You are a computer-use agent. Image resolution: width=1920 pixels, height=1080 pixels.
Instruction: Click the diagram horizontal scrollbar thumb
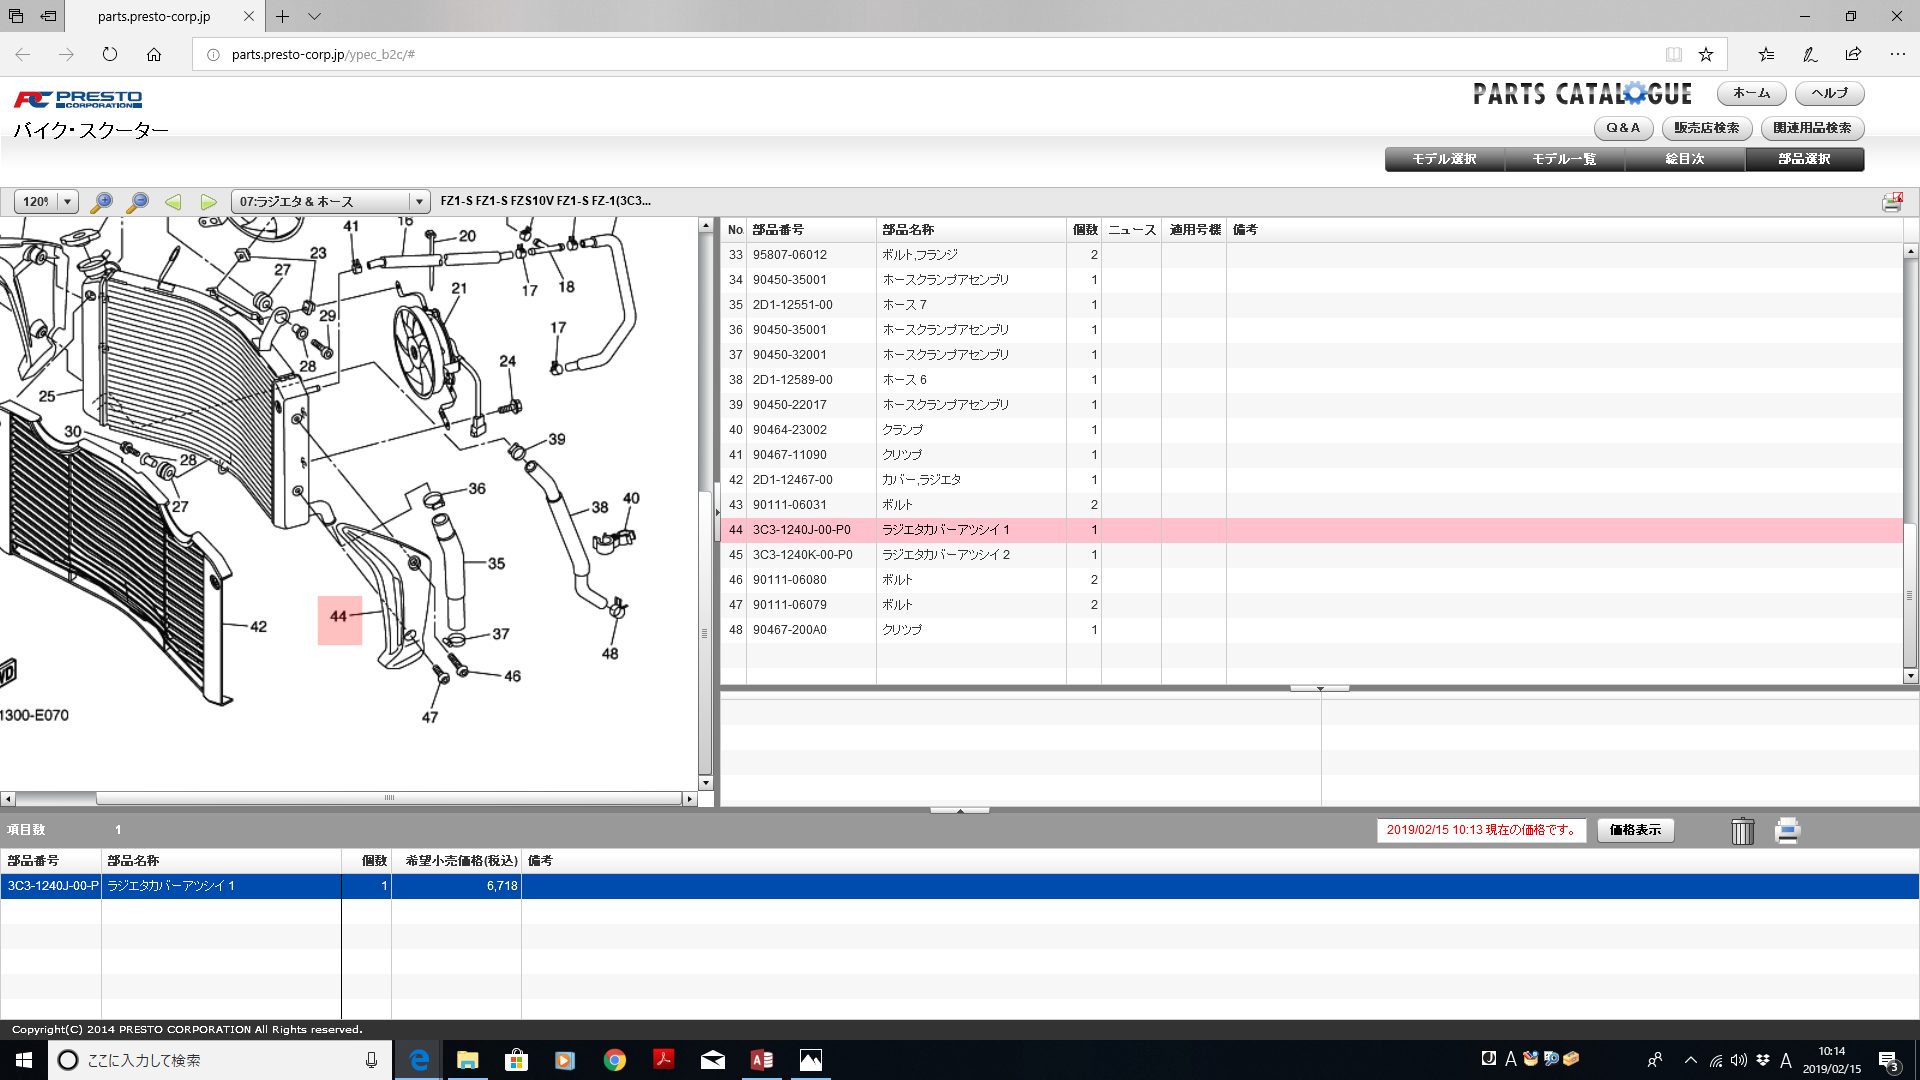coord(389,798)
